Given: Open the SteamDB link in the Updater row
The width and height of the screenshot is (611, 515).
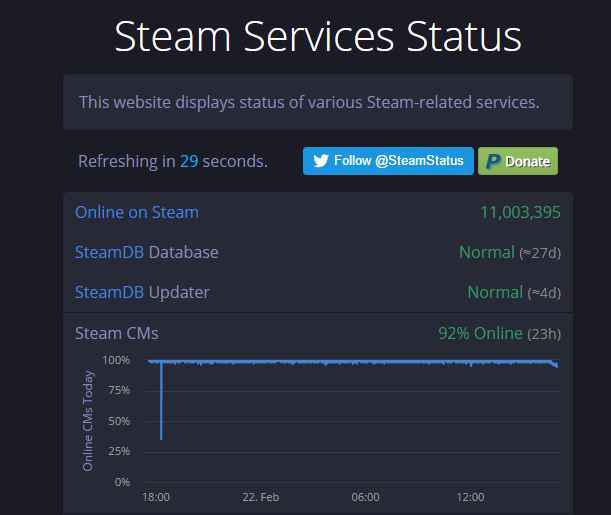Looking at the screenshot, I should tap(109, 292).
